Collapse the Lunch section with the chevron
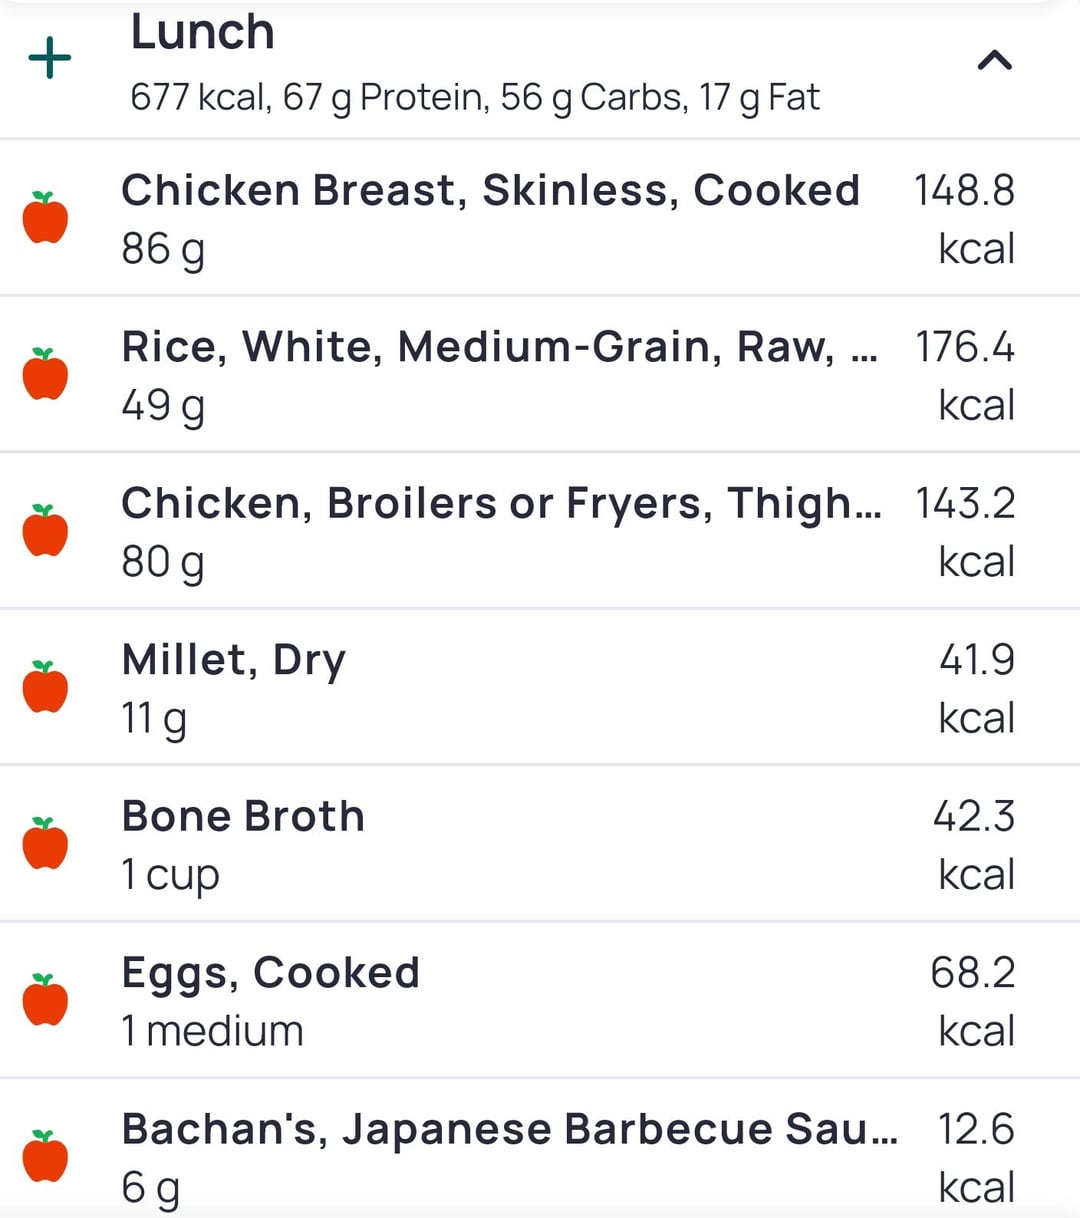The image size is (1080, 1218). pyautogui.click(x=994, y=62)
